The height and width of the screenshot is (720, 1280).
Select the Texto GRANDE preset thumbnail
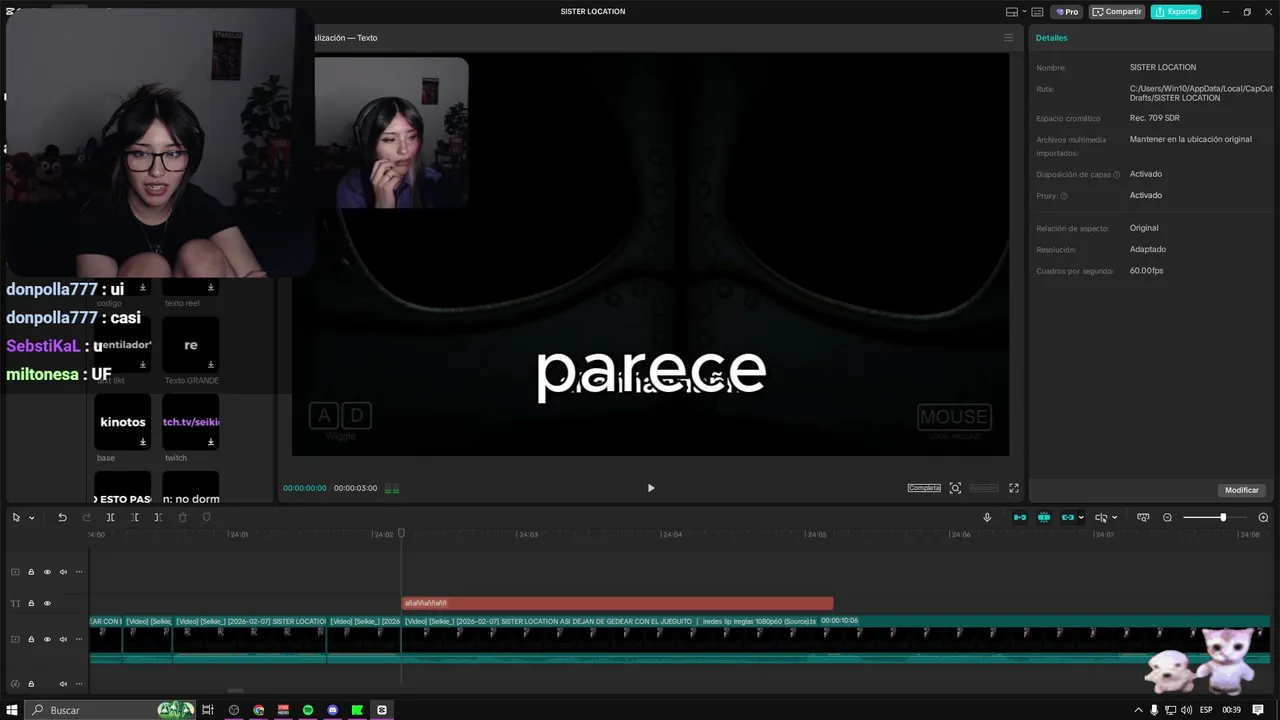pos(191,345)
